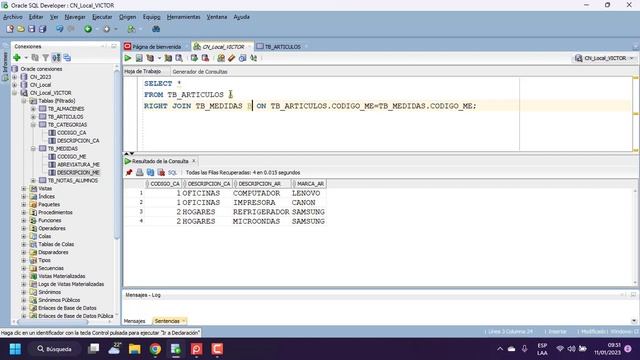Click the pencil Clear icon in worksheet toolbar

[231, 58]
